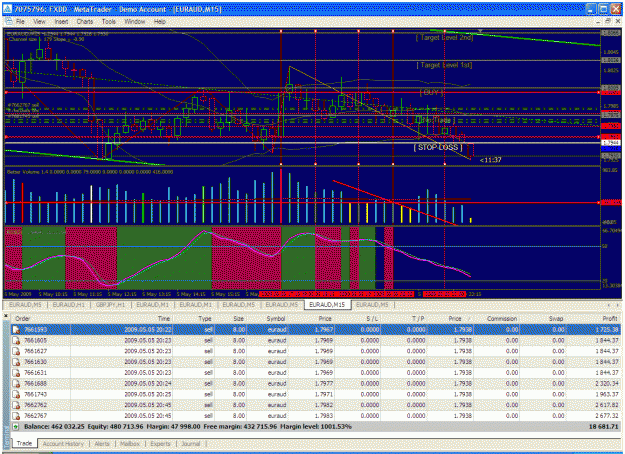Image resolution: width=625 pixels, height=454 pixels.
Task: Switch to the GBPJPY,H1 chart tab
Action: tap(110, 305)
